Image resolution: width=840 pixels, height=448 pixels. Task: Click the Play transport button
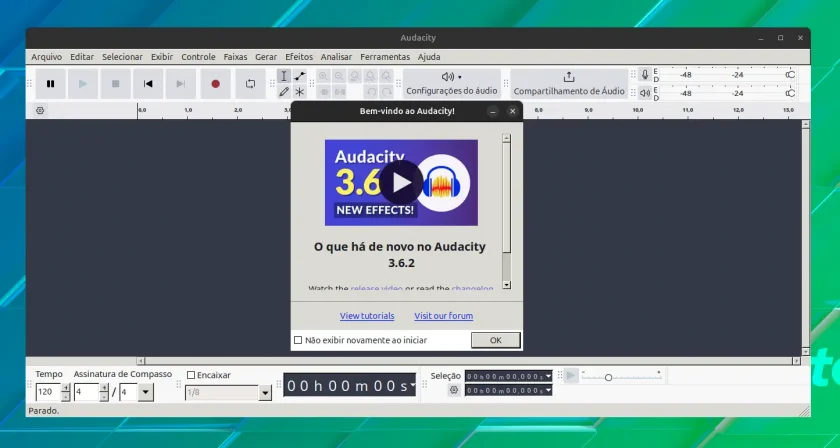point(83,84)
